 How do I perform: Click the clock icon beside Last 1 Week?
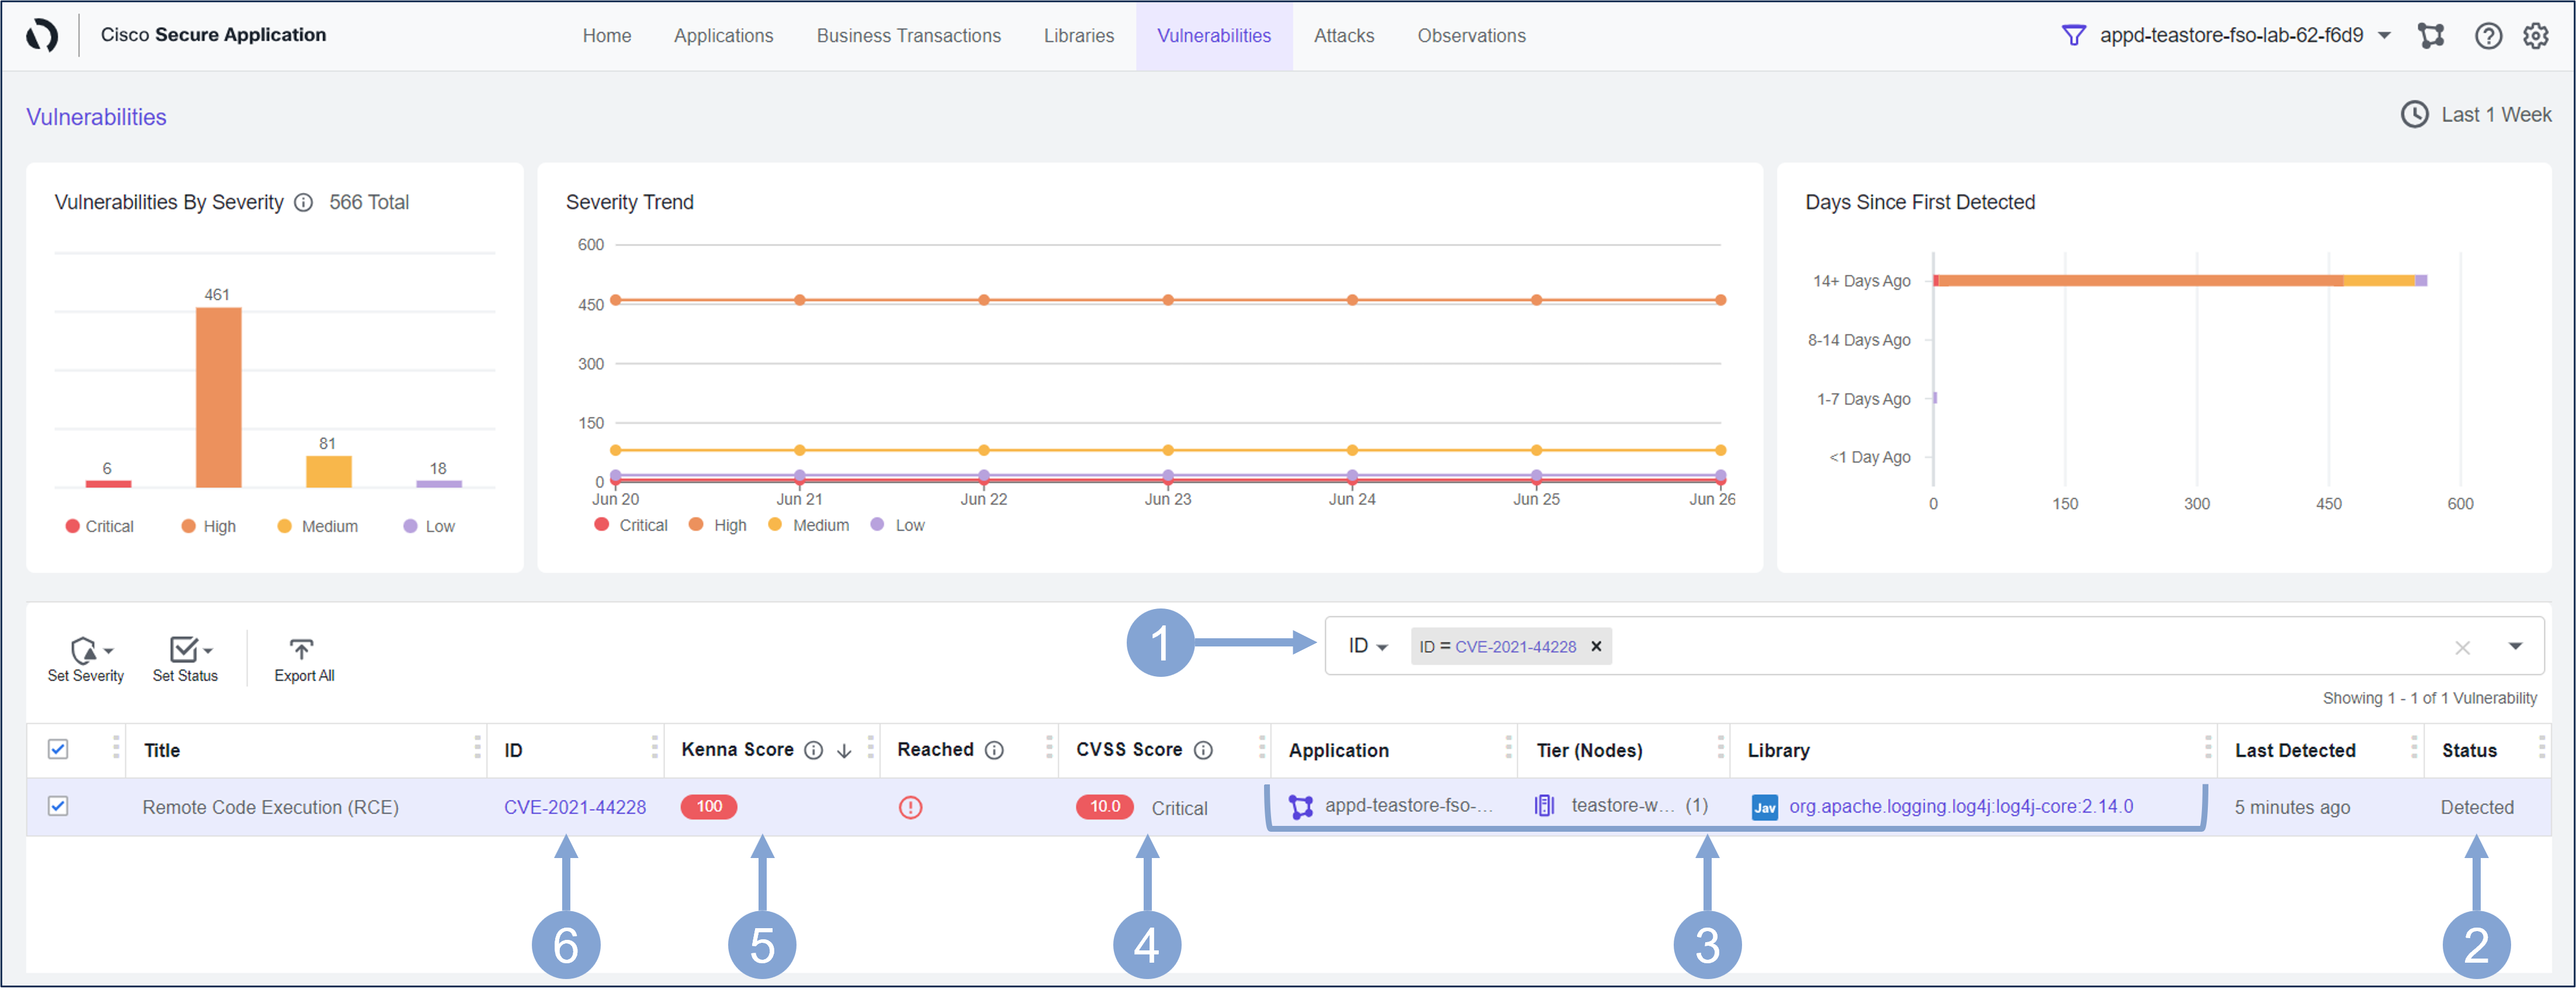(x=2414, y=115)
